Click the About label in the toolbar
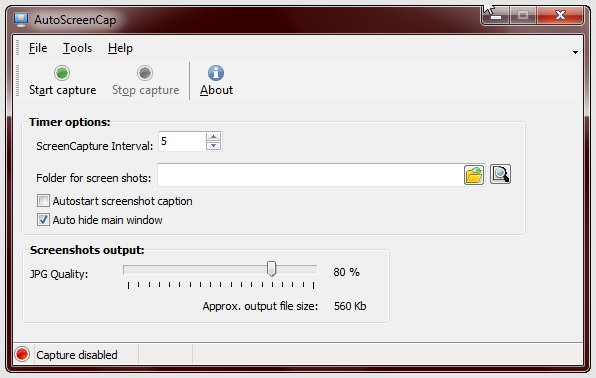596x378 pixels. [x=216, y=90]
